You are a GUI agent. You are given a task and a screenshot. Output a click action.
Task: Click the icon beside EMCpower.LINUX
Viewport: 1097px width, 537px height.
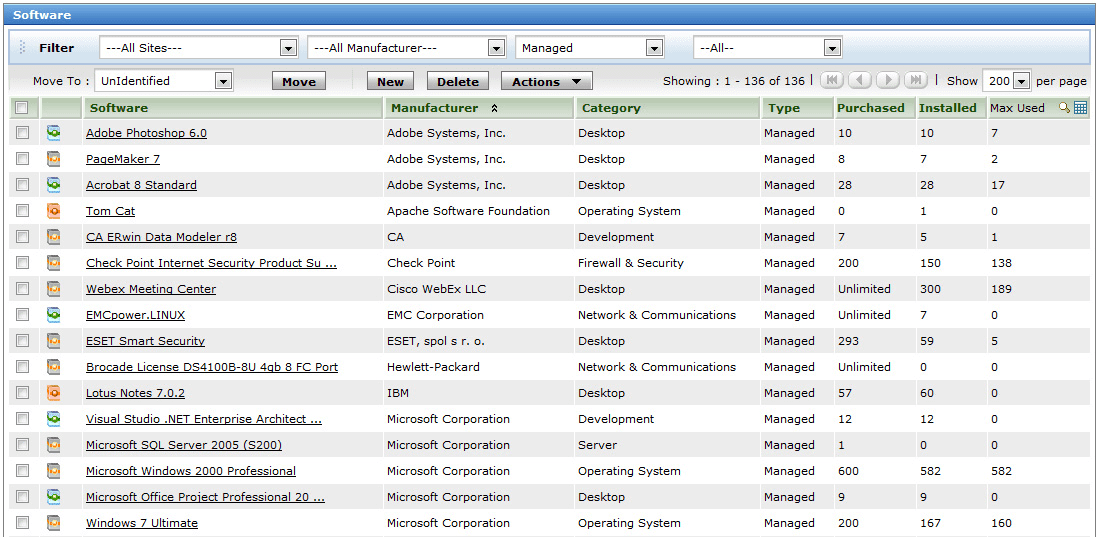[x=53, y=315]
